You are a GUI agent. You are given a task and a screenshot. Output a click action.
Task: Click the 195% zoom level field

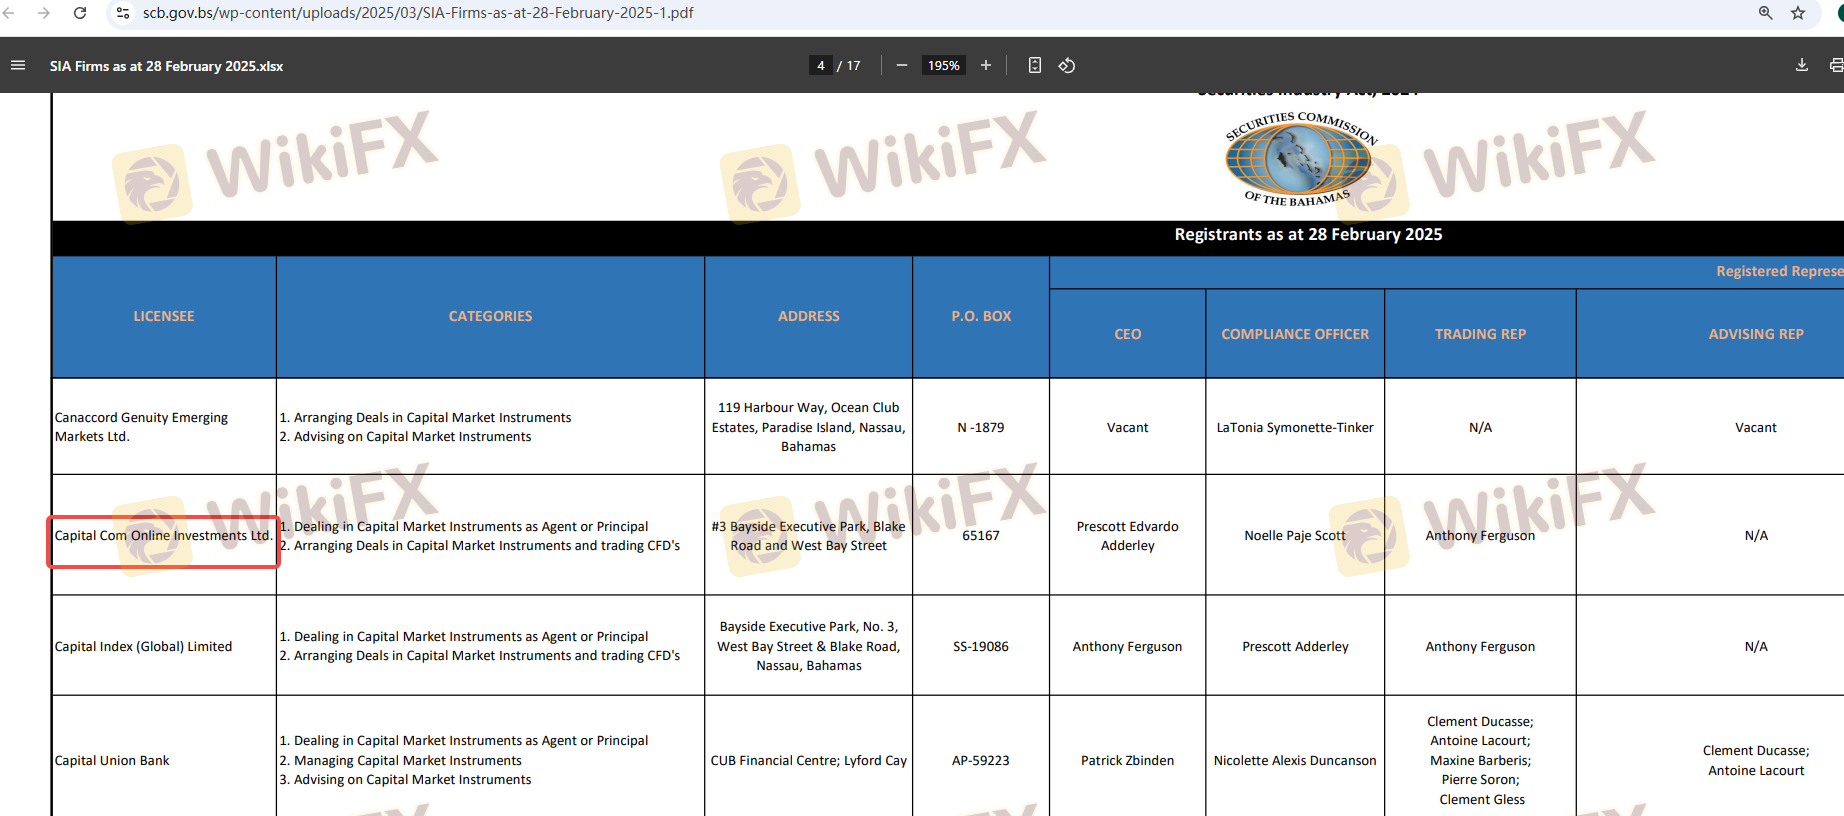click(943, 66)
